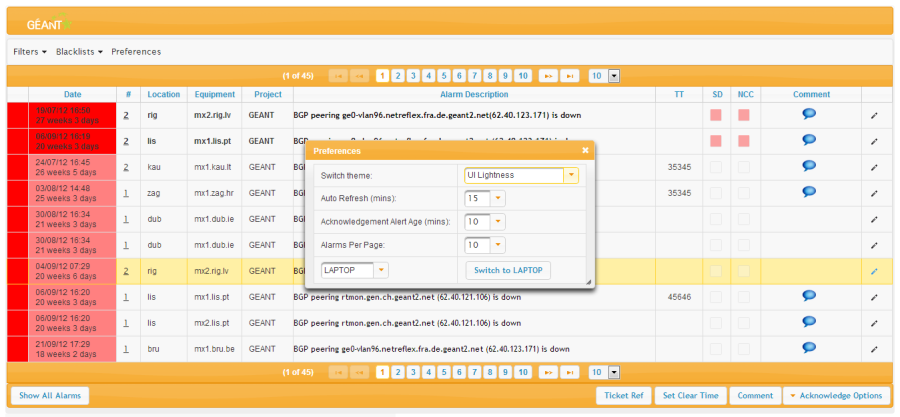Open comment bubble for 19/07/12 16:50 alarm
The height and width of the screenshot is (417, 900).
(809, 114)
